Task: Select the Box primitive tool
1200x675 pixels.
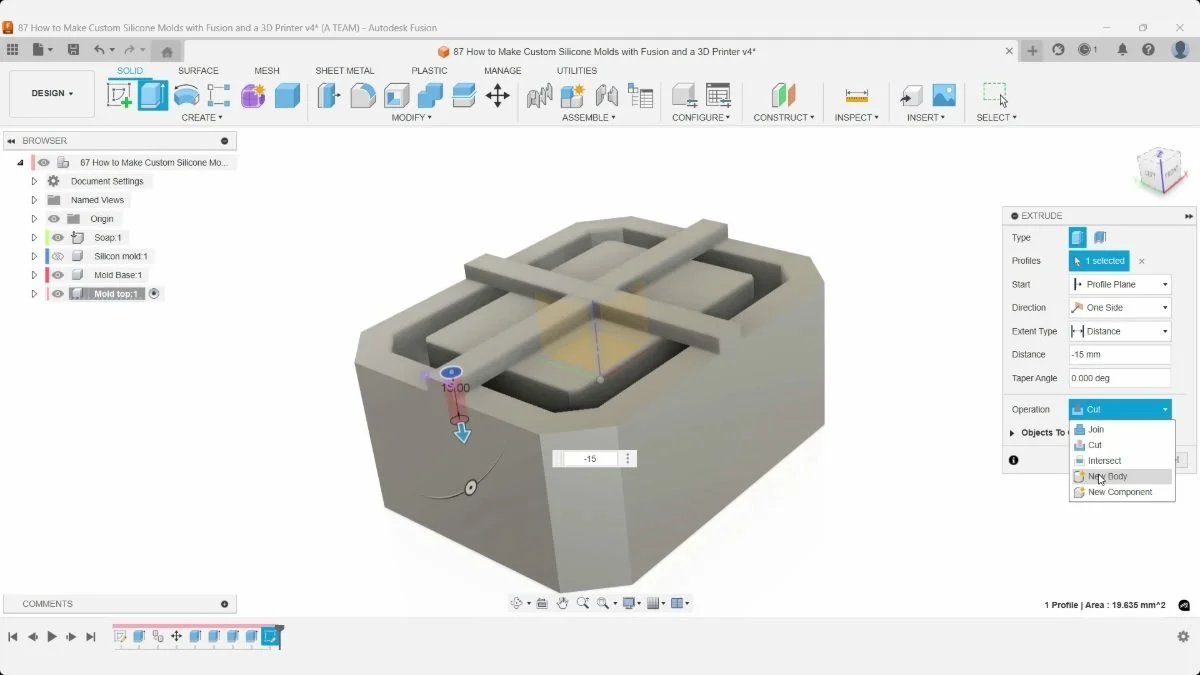Action: coord(287,95)
